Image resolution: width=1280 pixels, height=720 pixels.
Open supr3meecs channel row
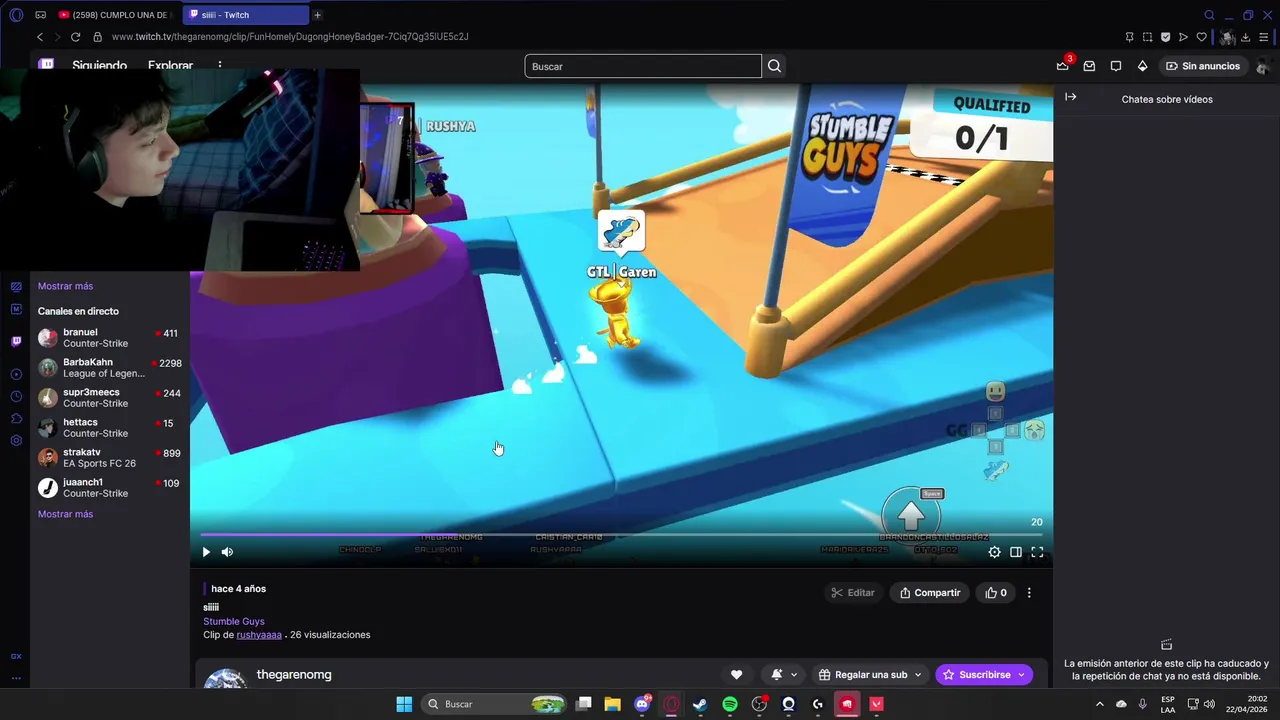click(110, 398)
